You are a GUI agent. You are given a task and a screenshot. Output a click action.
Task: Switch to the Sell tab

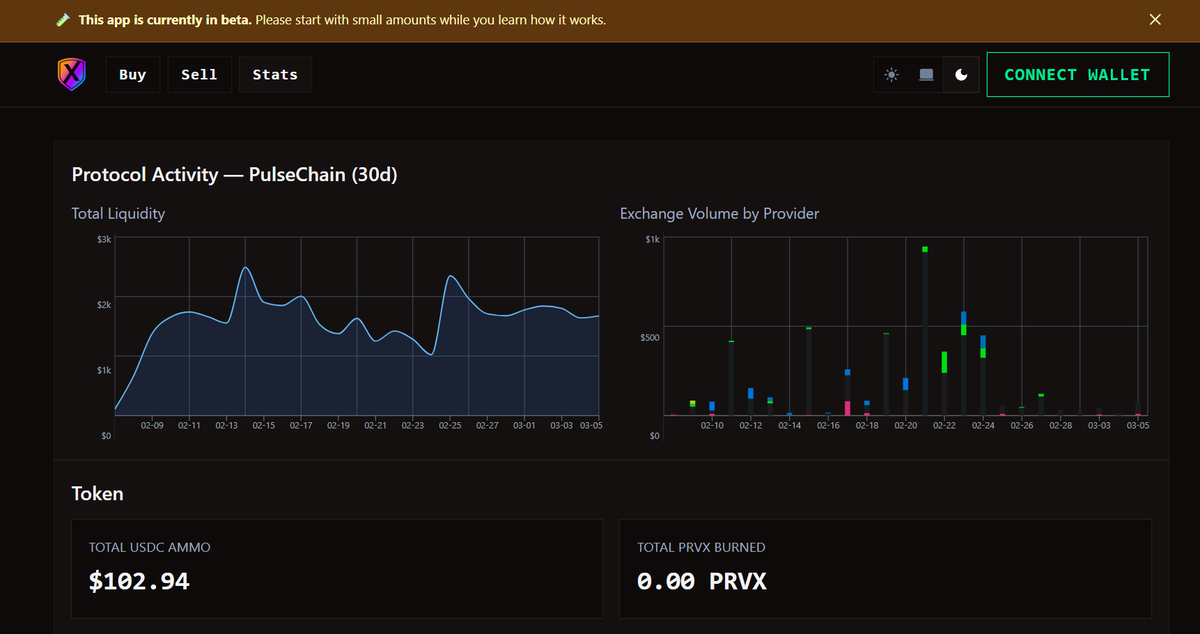pos(199,74)
